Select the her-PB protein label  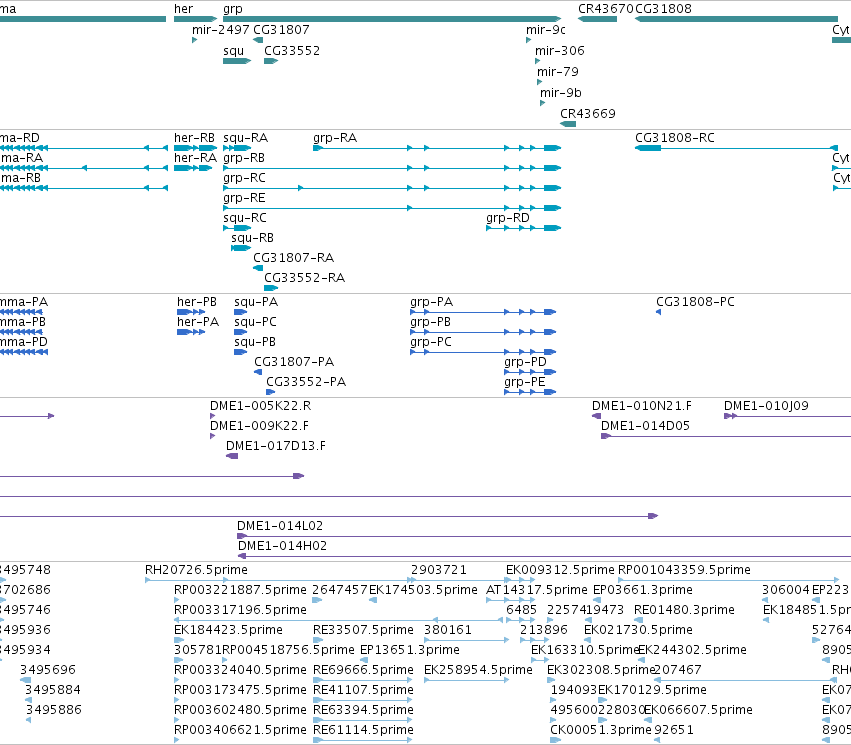click(x=196, y=302)
